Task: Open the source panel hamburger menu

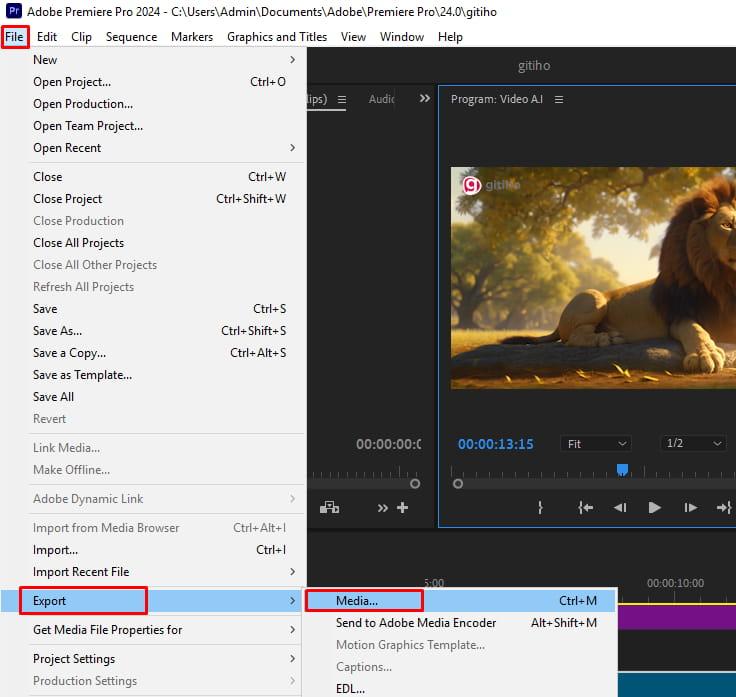Action: (x=342, y=100)
